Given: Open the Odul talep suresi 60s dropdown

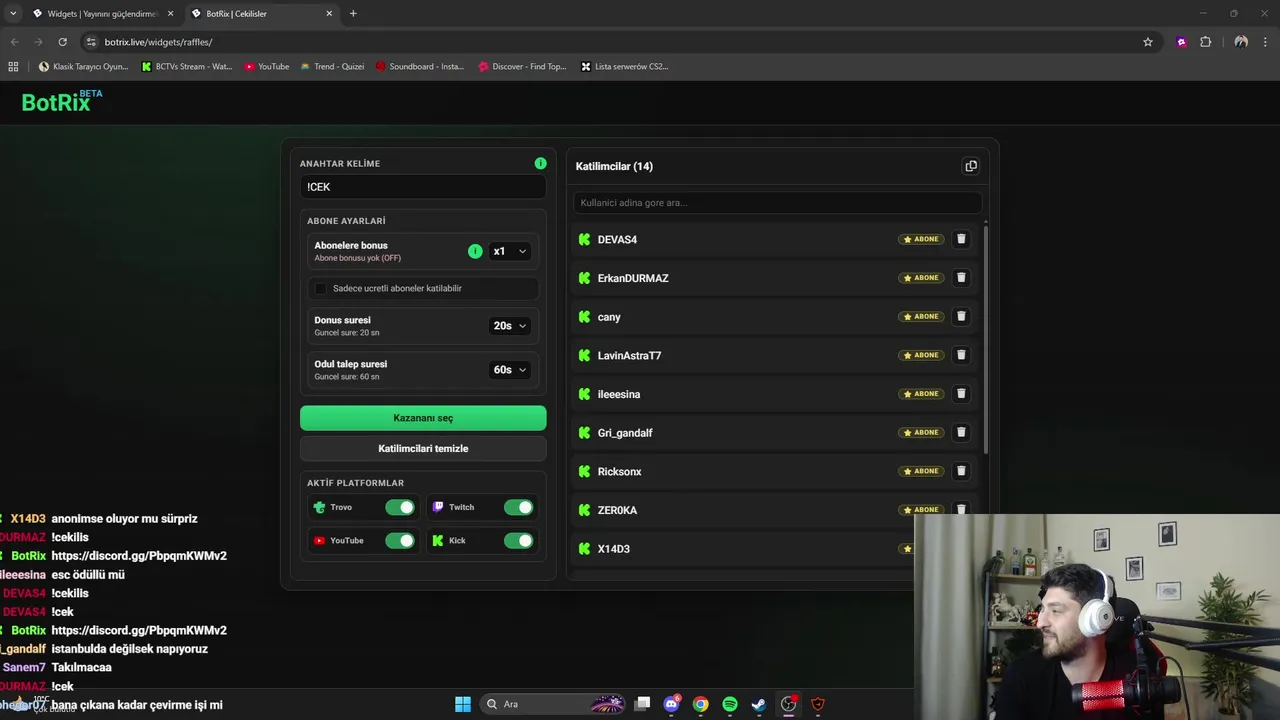Looking at the screenshot, I should tap(509, 369).
